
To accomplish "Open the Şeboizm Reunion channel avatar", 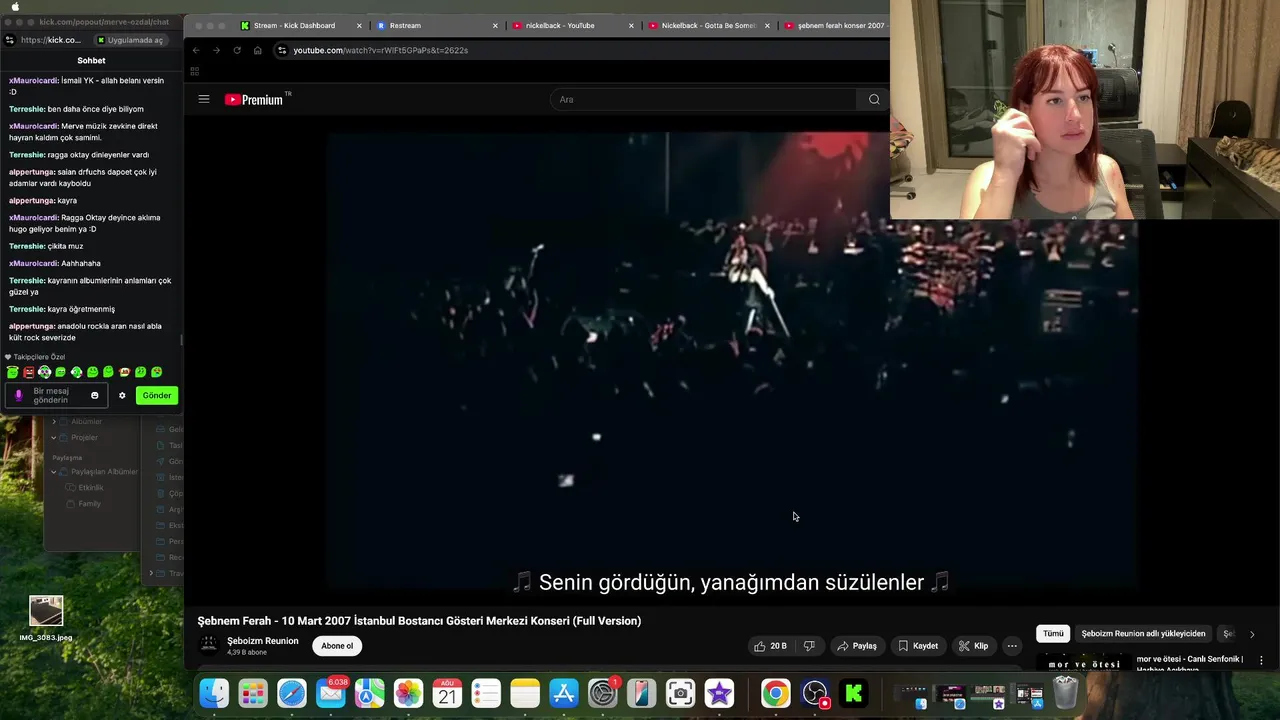I will (208, 646).
